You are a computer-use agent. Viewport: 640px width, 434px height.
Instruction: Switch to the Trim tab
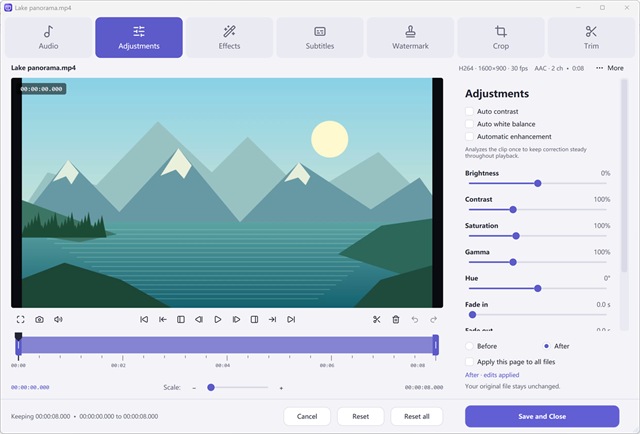click(591, 37)
